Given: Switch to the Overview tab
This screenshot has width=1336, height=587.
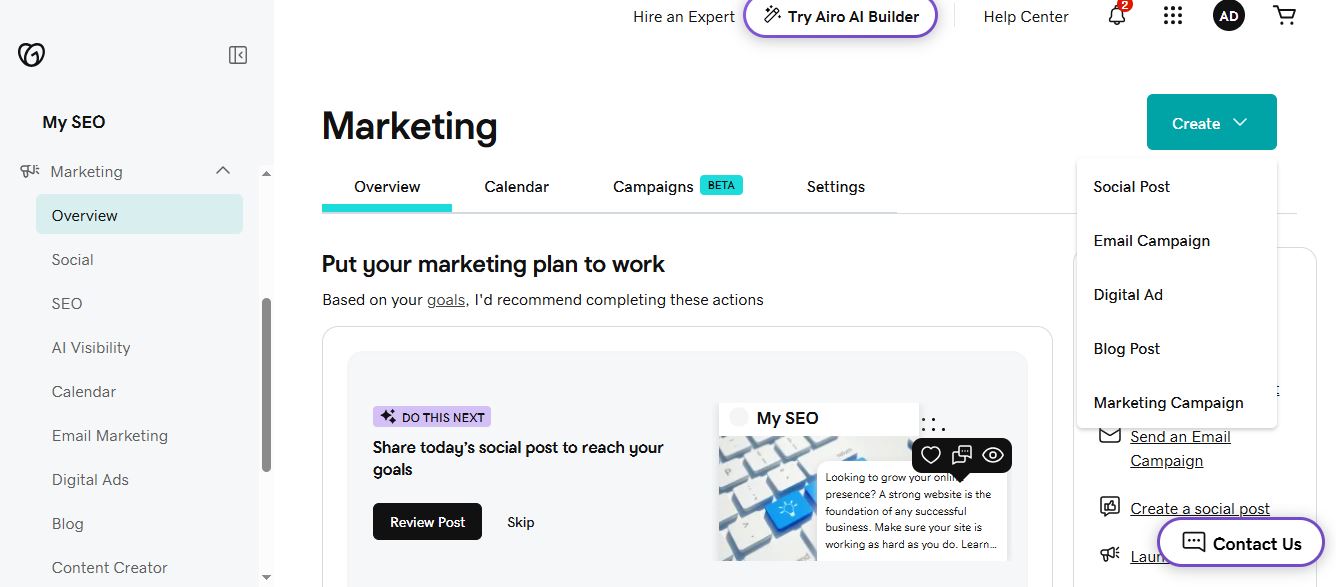Looking at the screenshot, I should (x=387, y=187).
